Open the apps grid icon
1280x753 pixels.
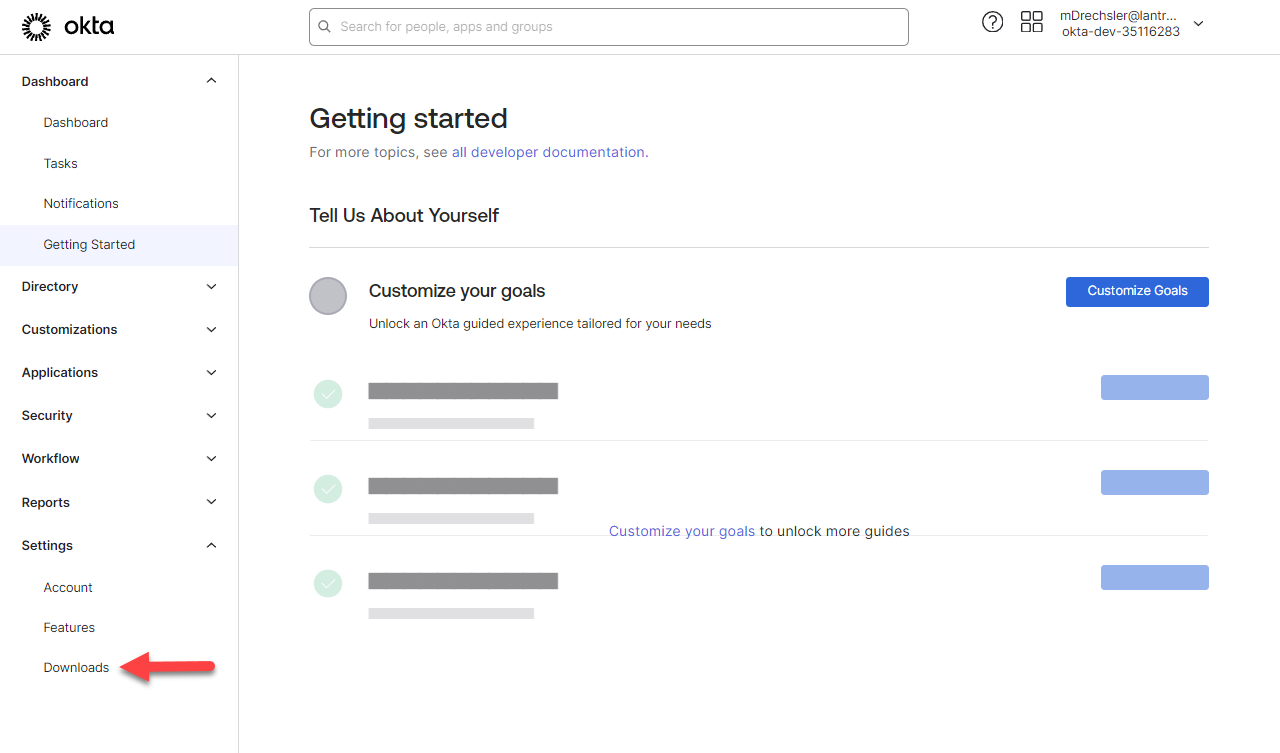1031,23
